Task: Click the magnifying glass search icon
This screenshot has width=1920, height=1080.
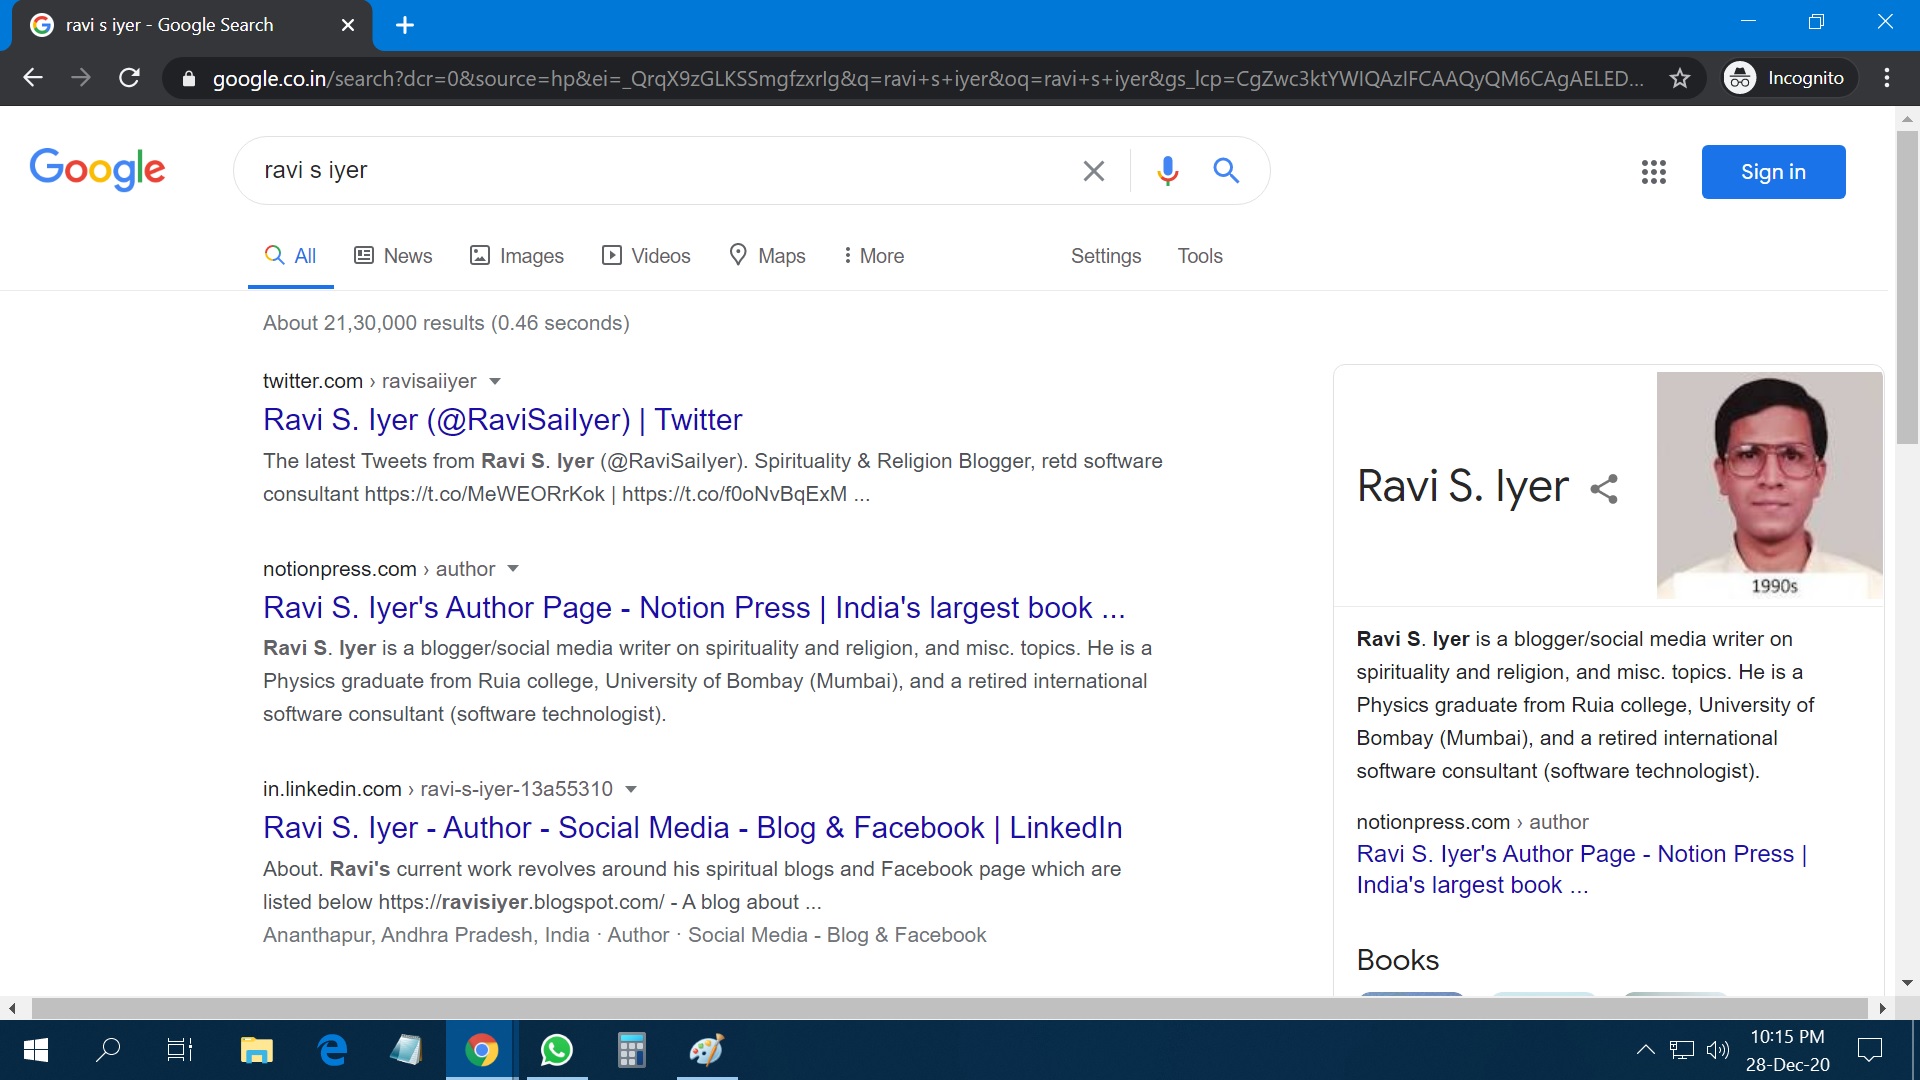Action: (x=1225, y=170)
